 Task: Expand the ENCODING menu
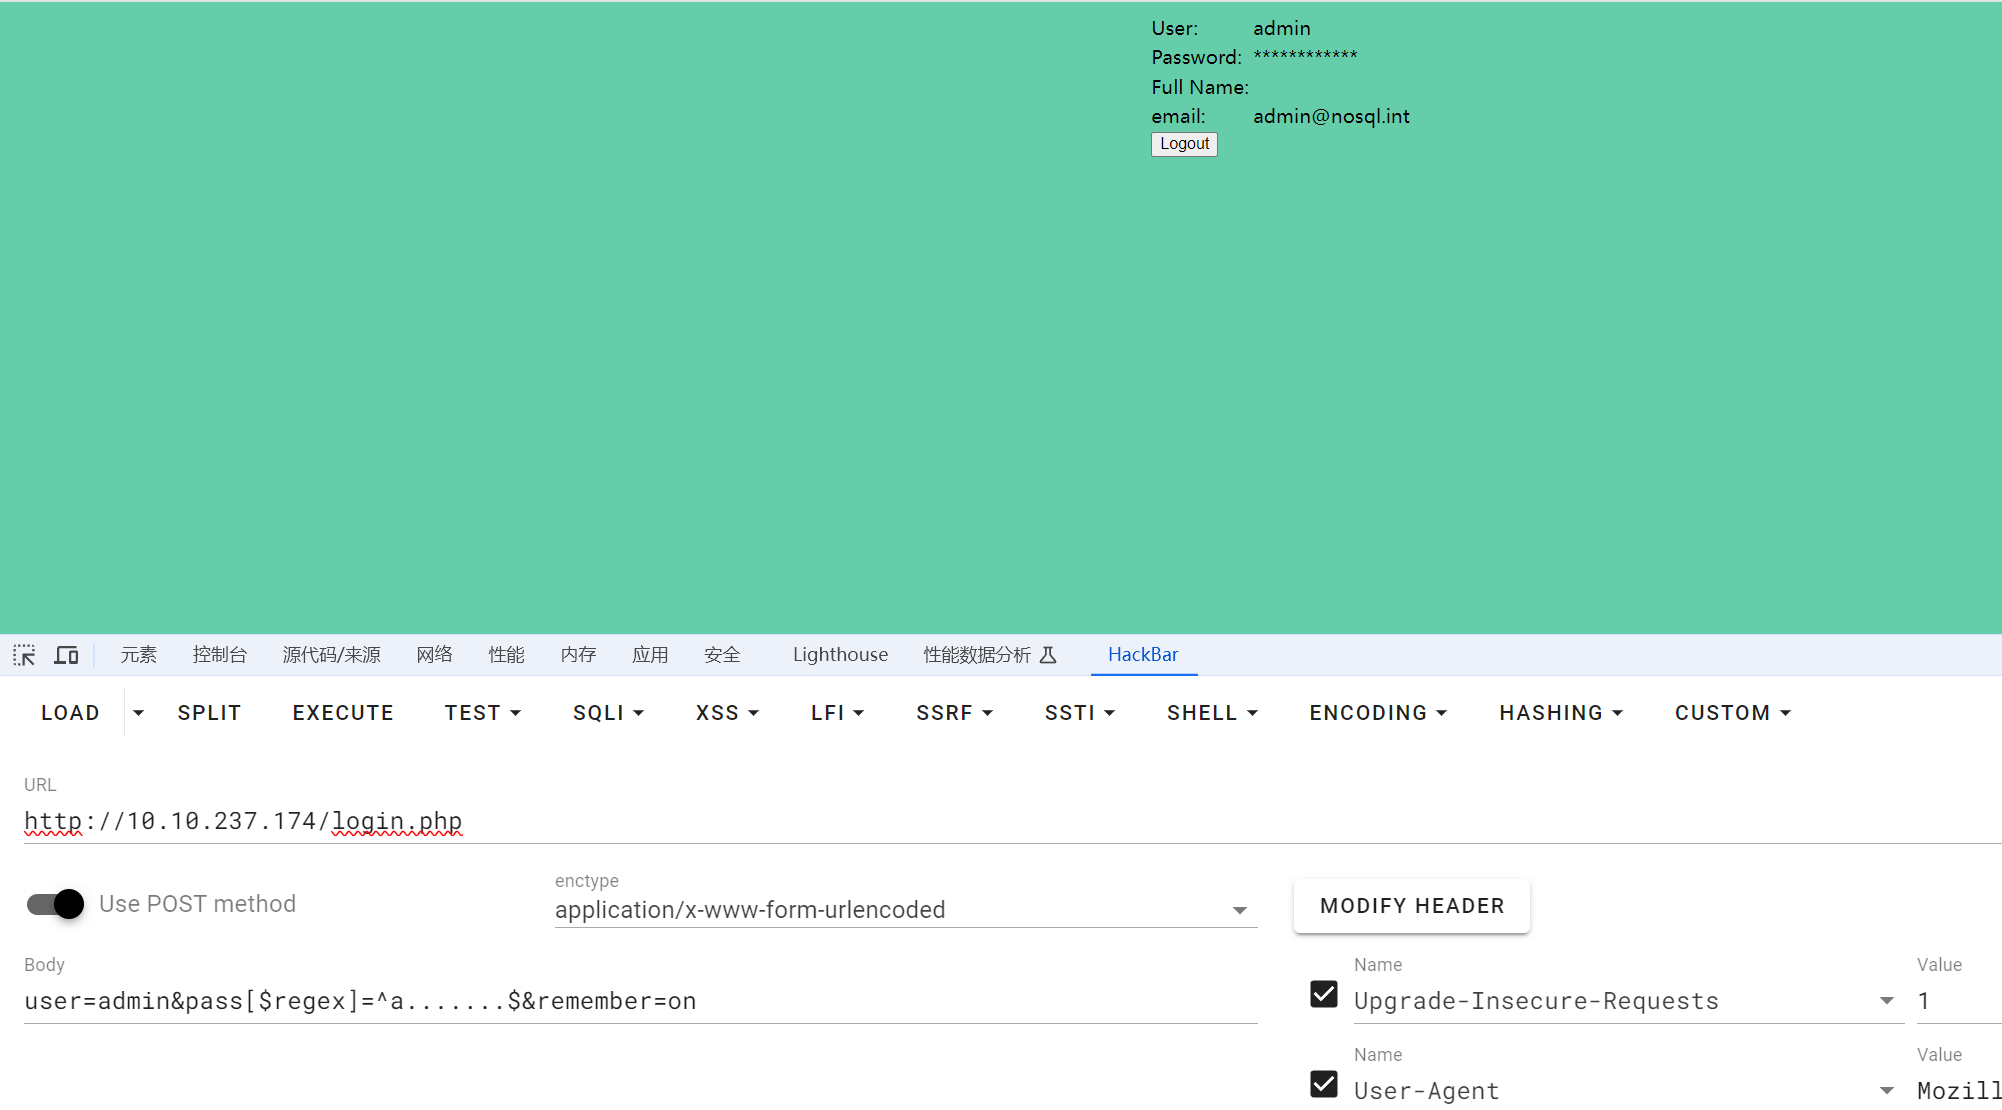(1377, 713)
